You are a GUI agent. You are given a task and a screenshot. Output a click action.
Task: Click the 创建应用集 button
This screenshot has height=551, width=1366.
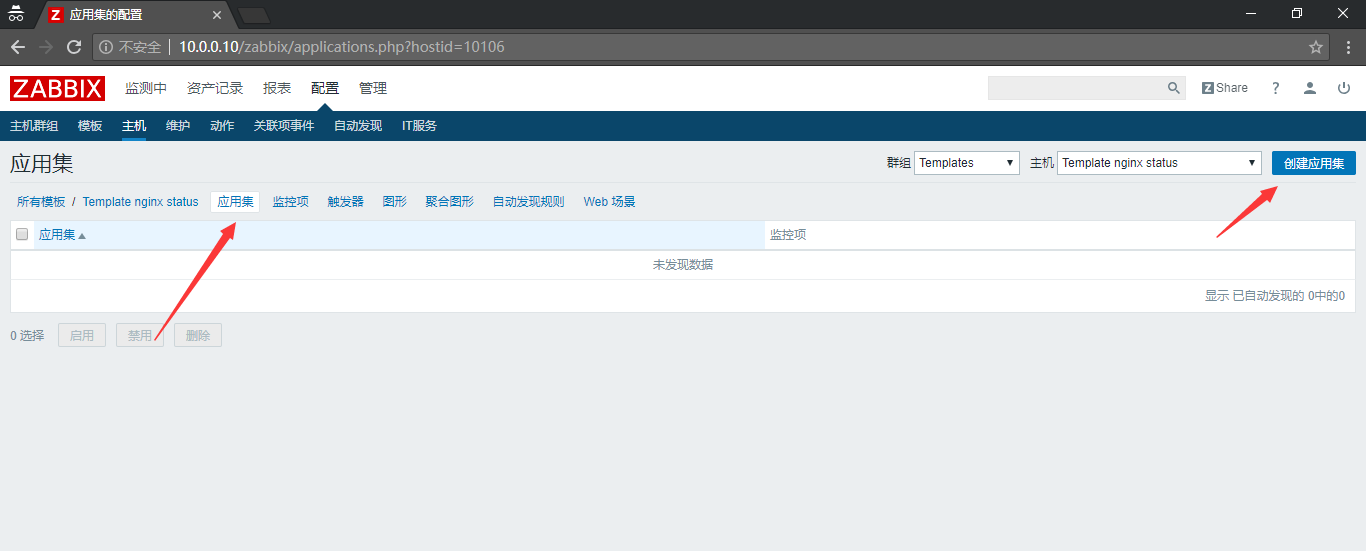pyautogui.click(x=1314, y=163)
